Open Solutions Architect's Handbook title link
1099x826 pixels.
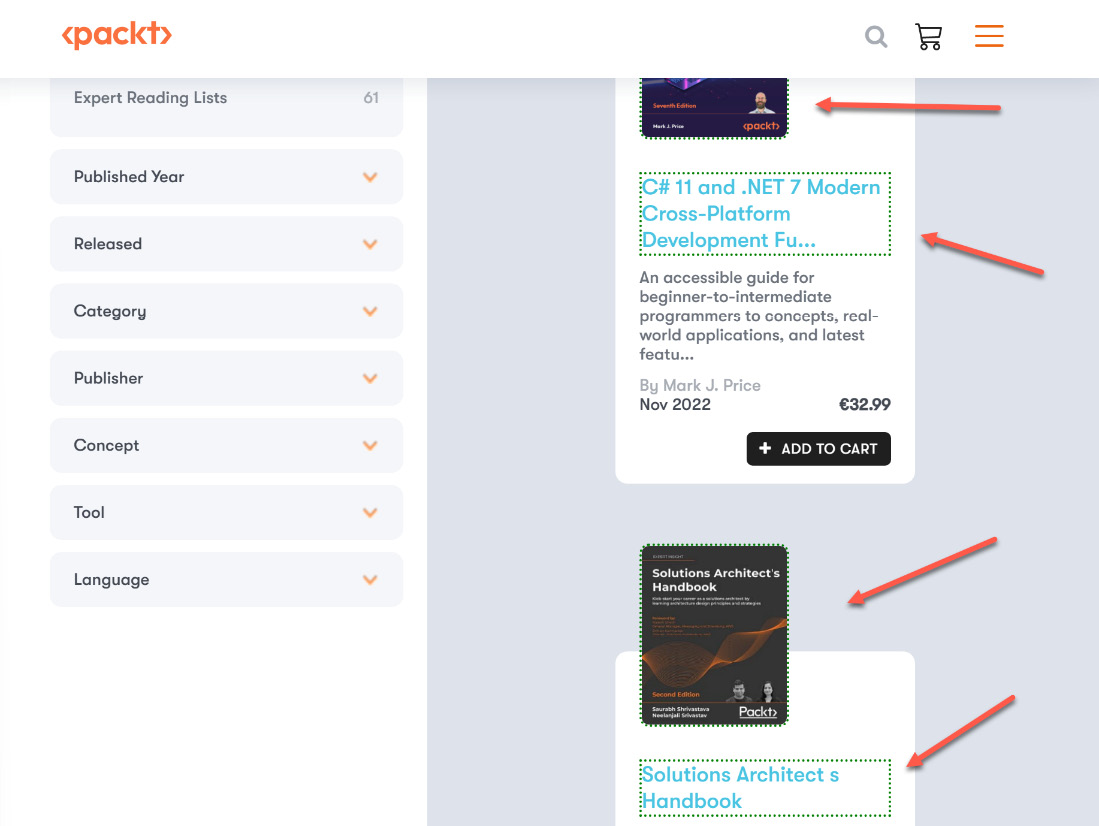click(765, 787)
